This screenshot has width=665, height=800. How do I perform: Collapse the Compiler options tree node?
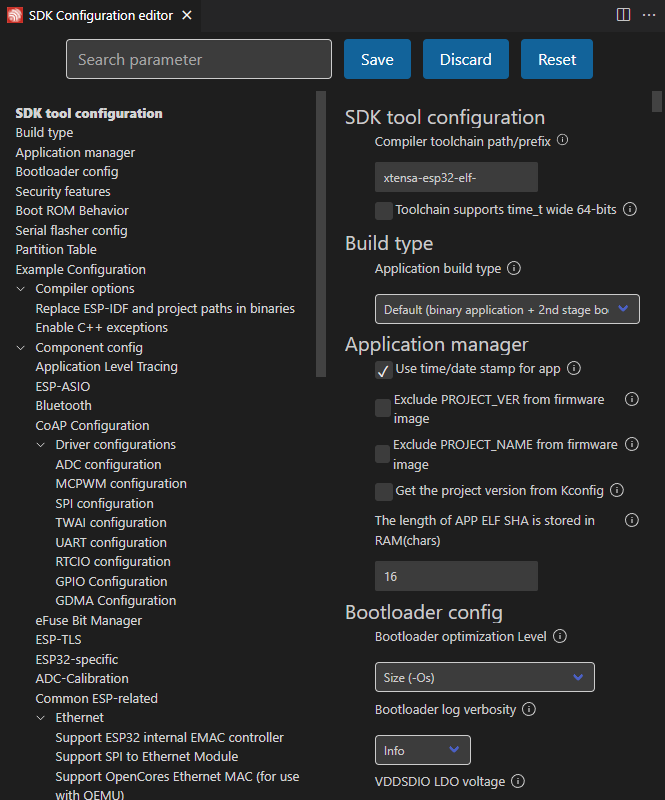[x=21, y=289]
